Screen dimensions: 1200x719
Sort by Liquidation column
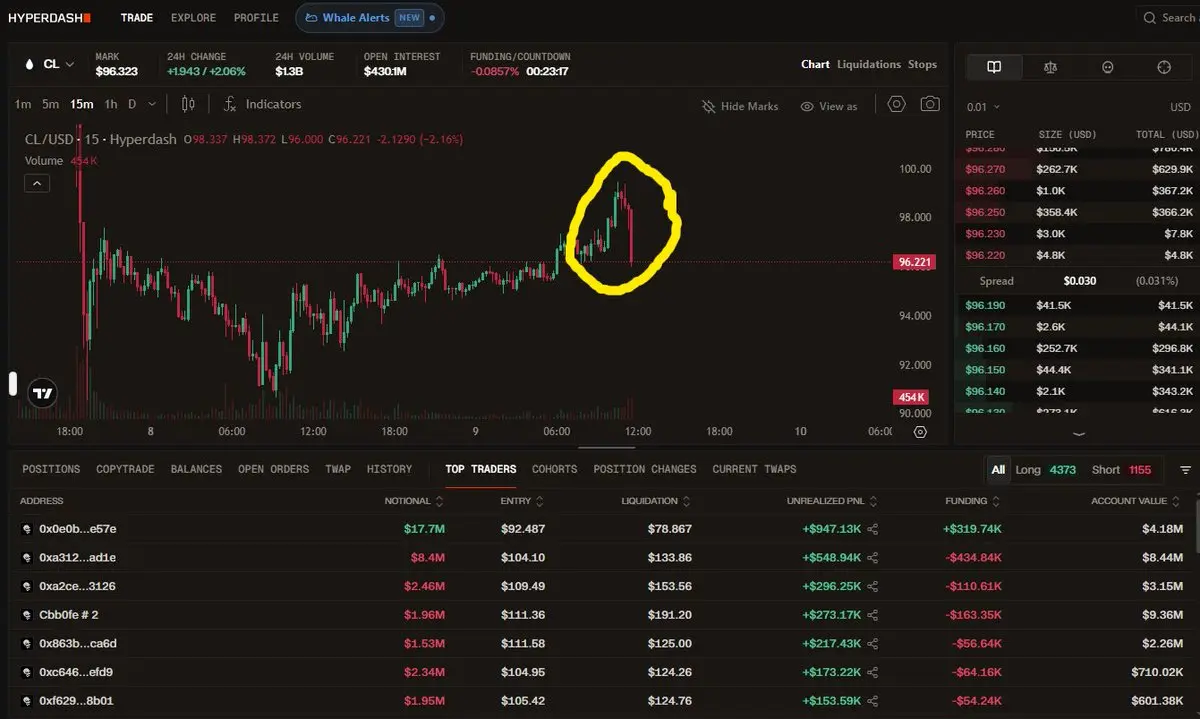coord(656,501)
